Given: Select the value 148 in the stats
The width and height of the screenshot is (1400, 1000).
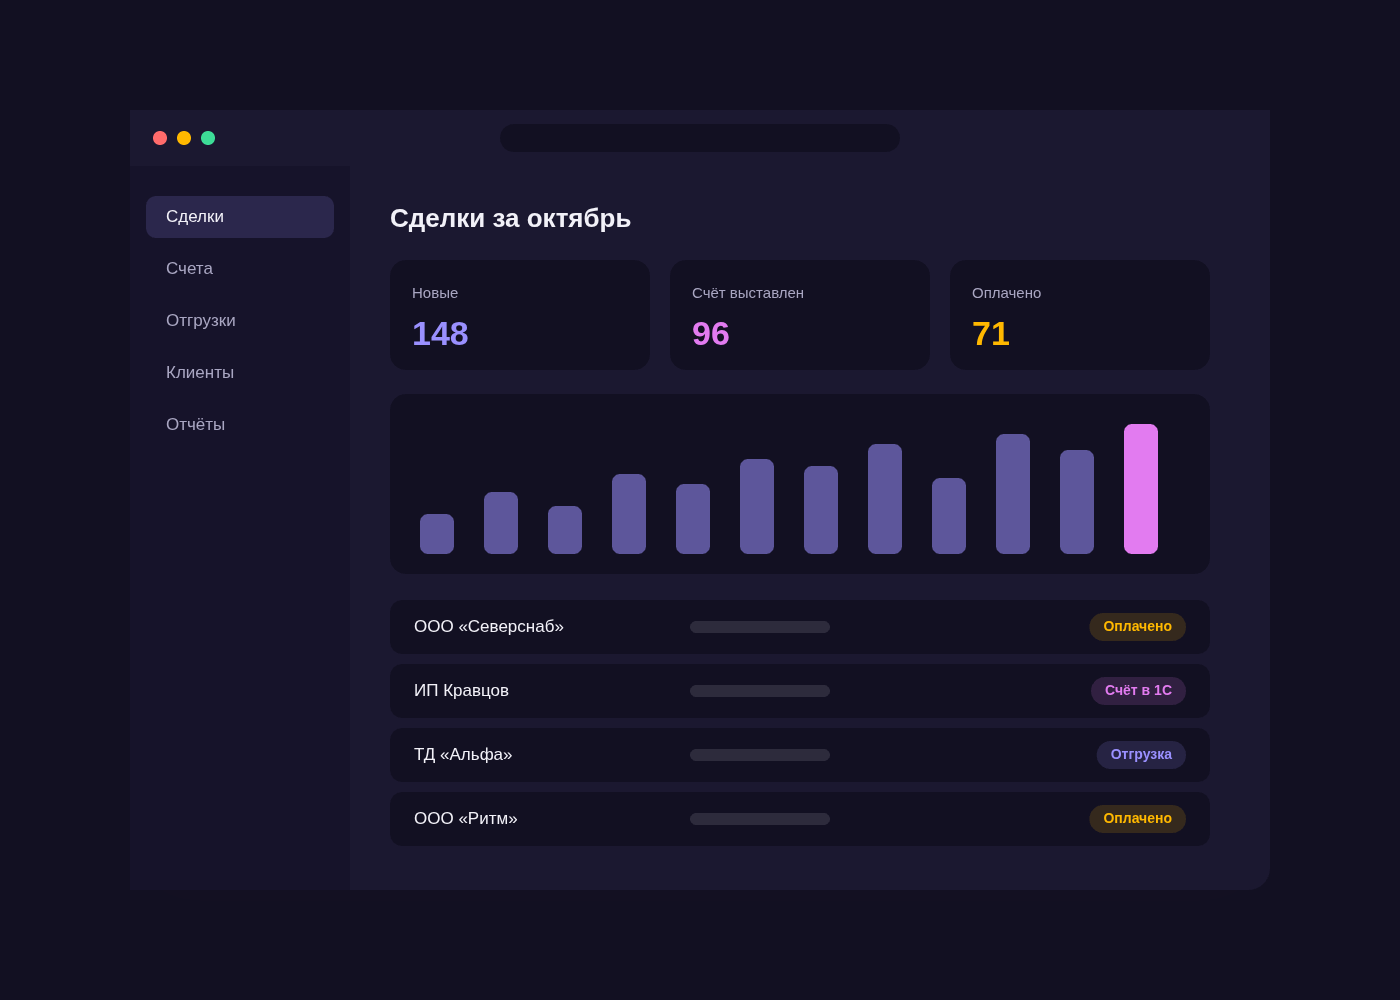Looking at the screenshot, I should pyautogui.click(x=440, y=334).
